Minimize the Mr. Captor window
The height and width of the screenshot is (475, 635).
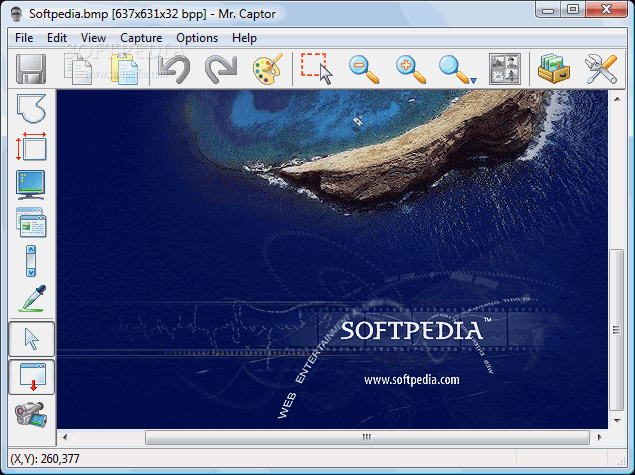tap(548, 10)
